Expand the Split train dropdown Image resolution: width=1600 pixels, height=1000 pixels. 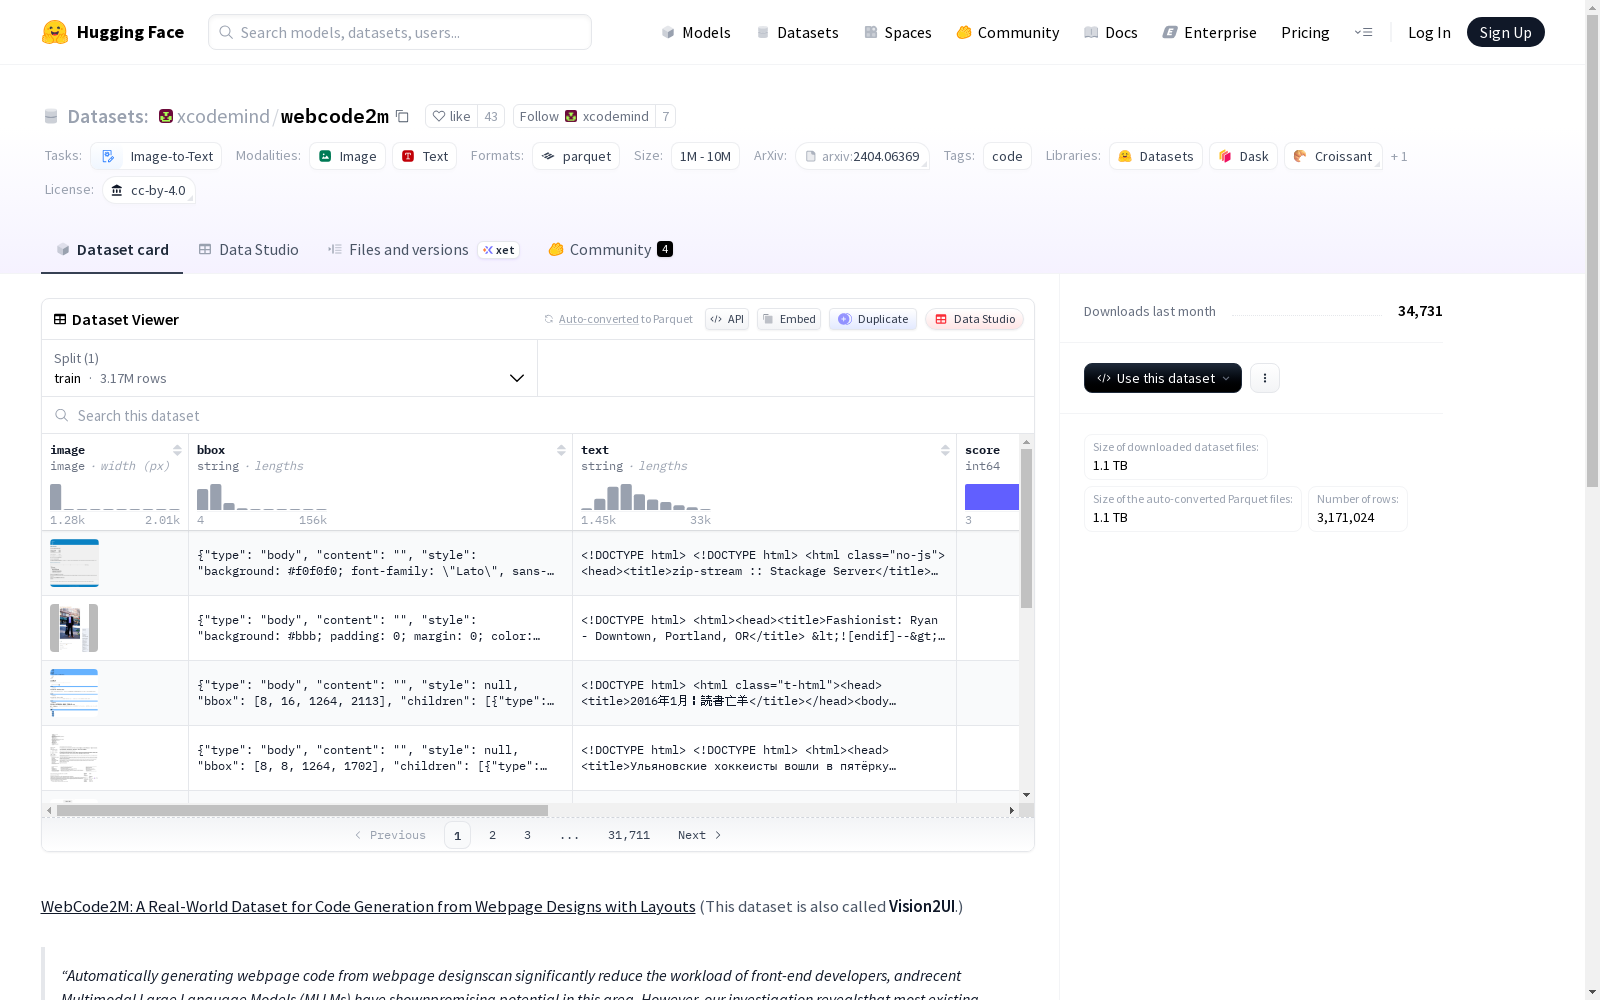290,368
